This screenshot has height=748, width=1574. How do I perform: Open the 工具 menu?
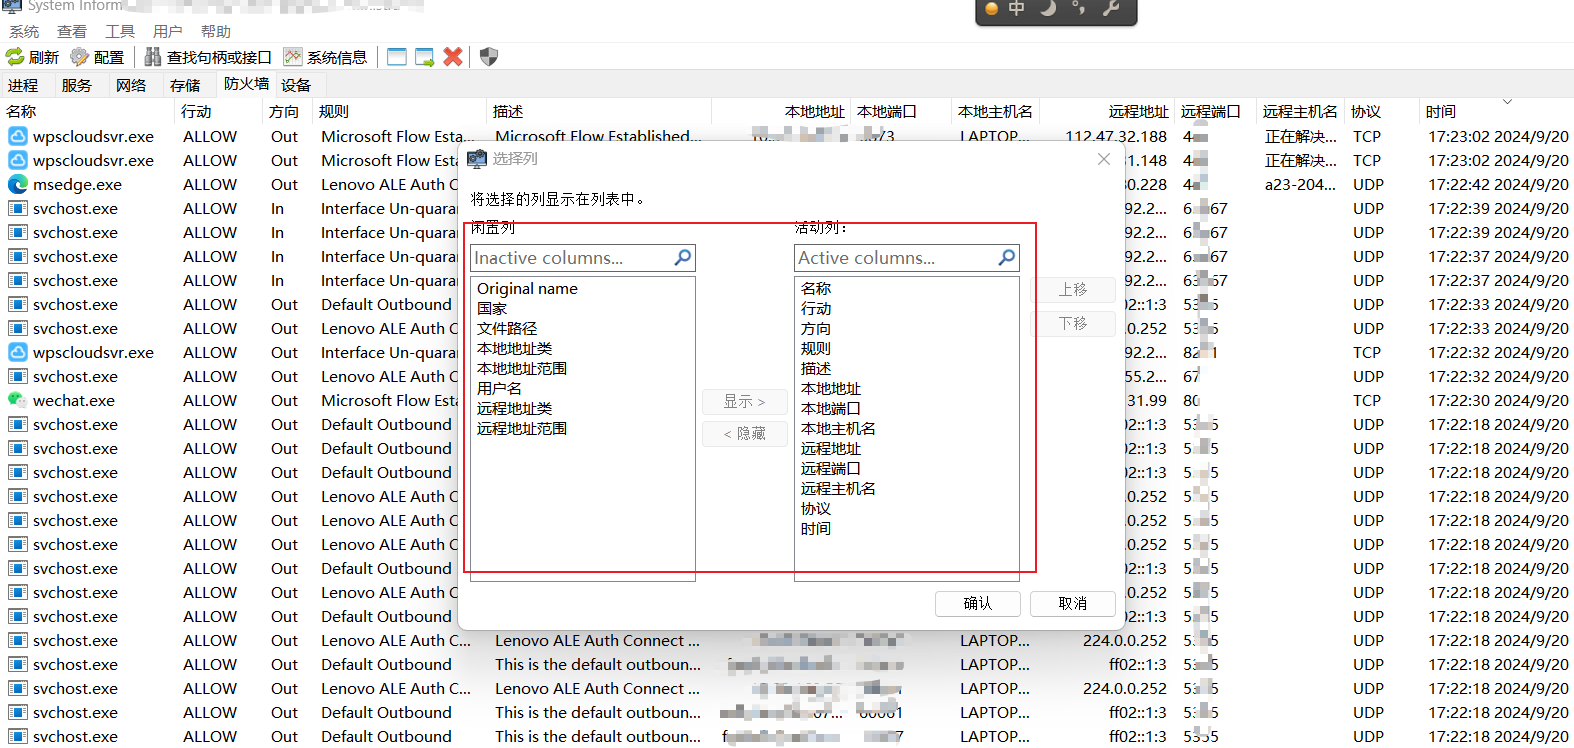pos(120,32)
